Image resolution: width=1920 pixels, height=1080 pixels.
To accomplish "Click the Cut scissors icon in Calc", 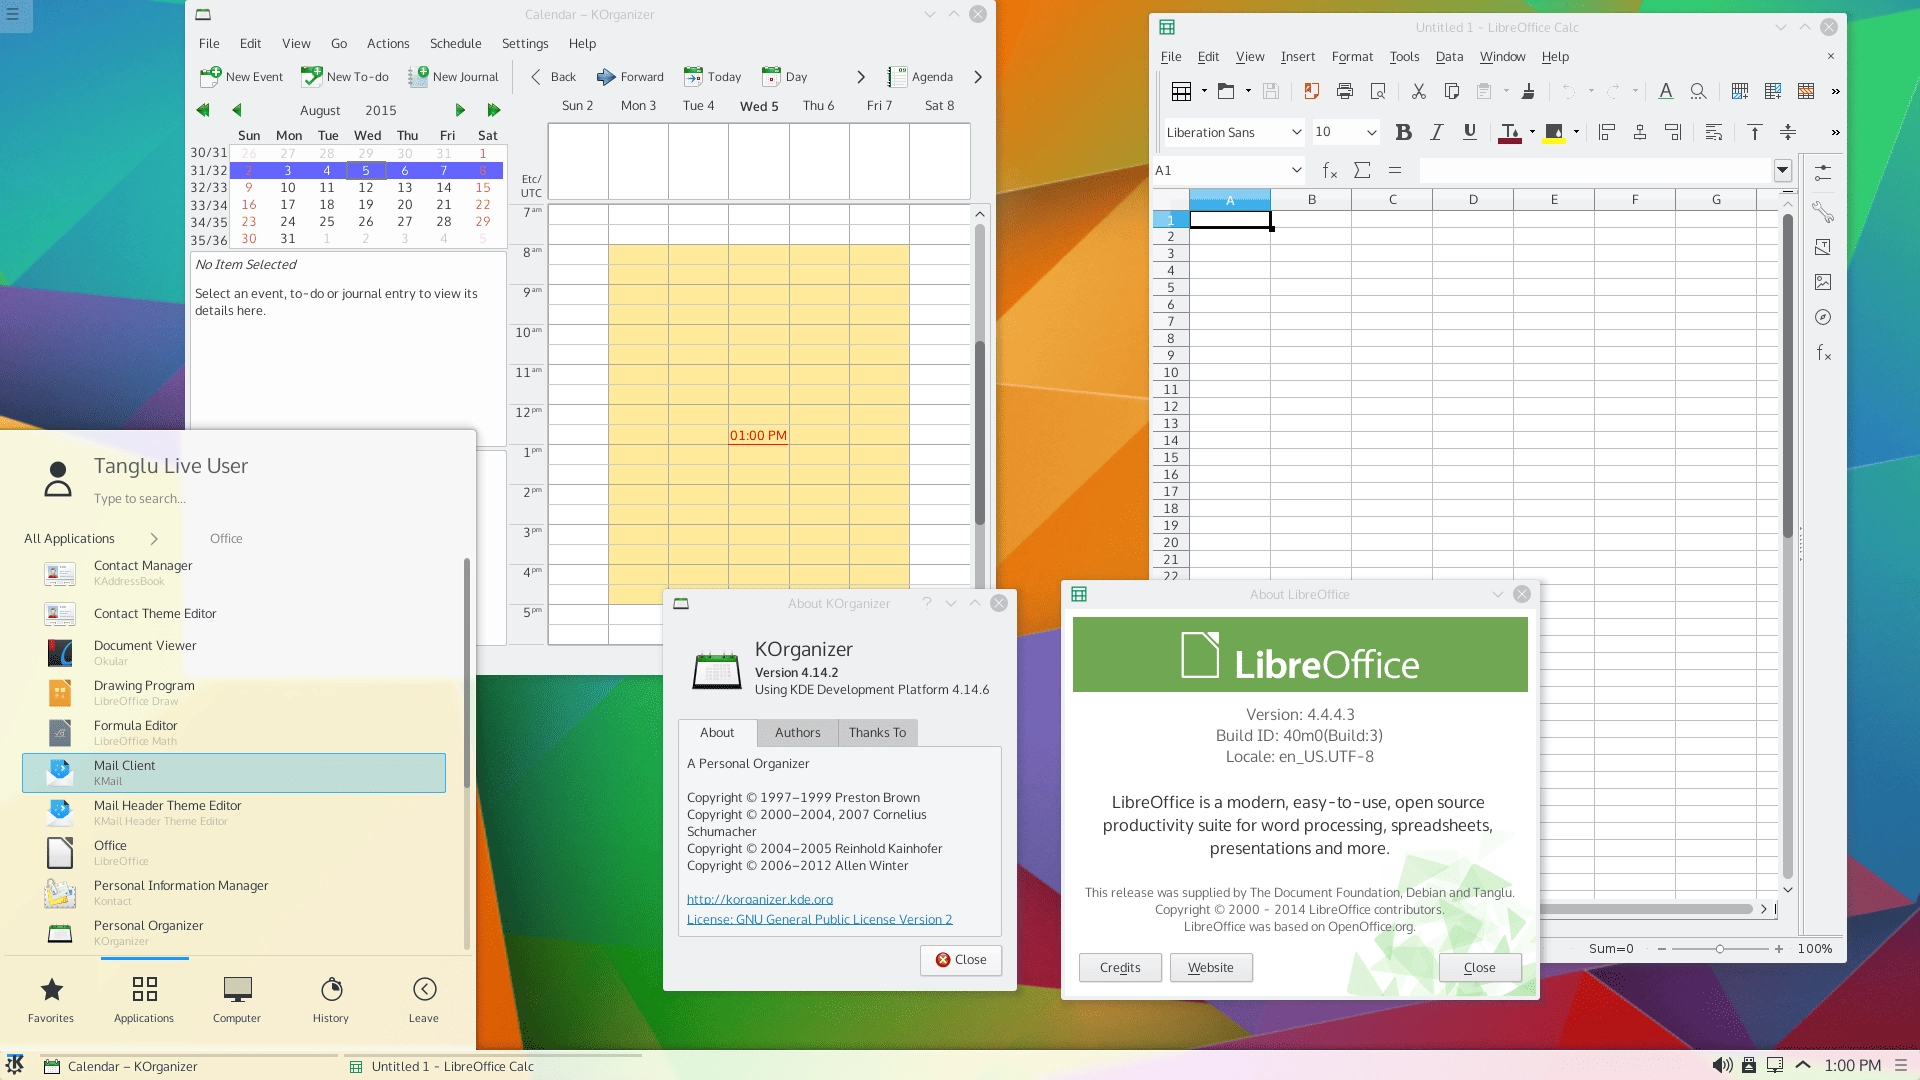I will 1418,92.
